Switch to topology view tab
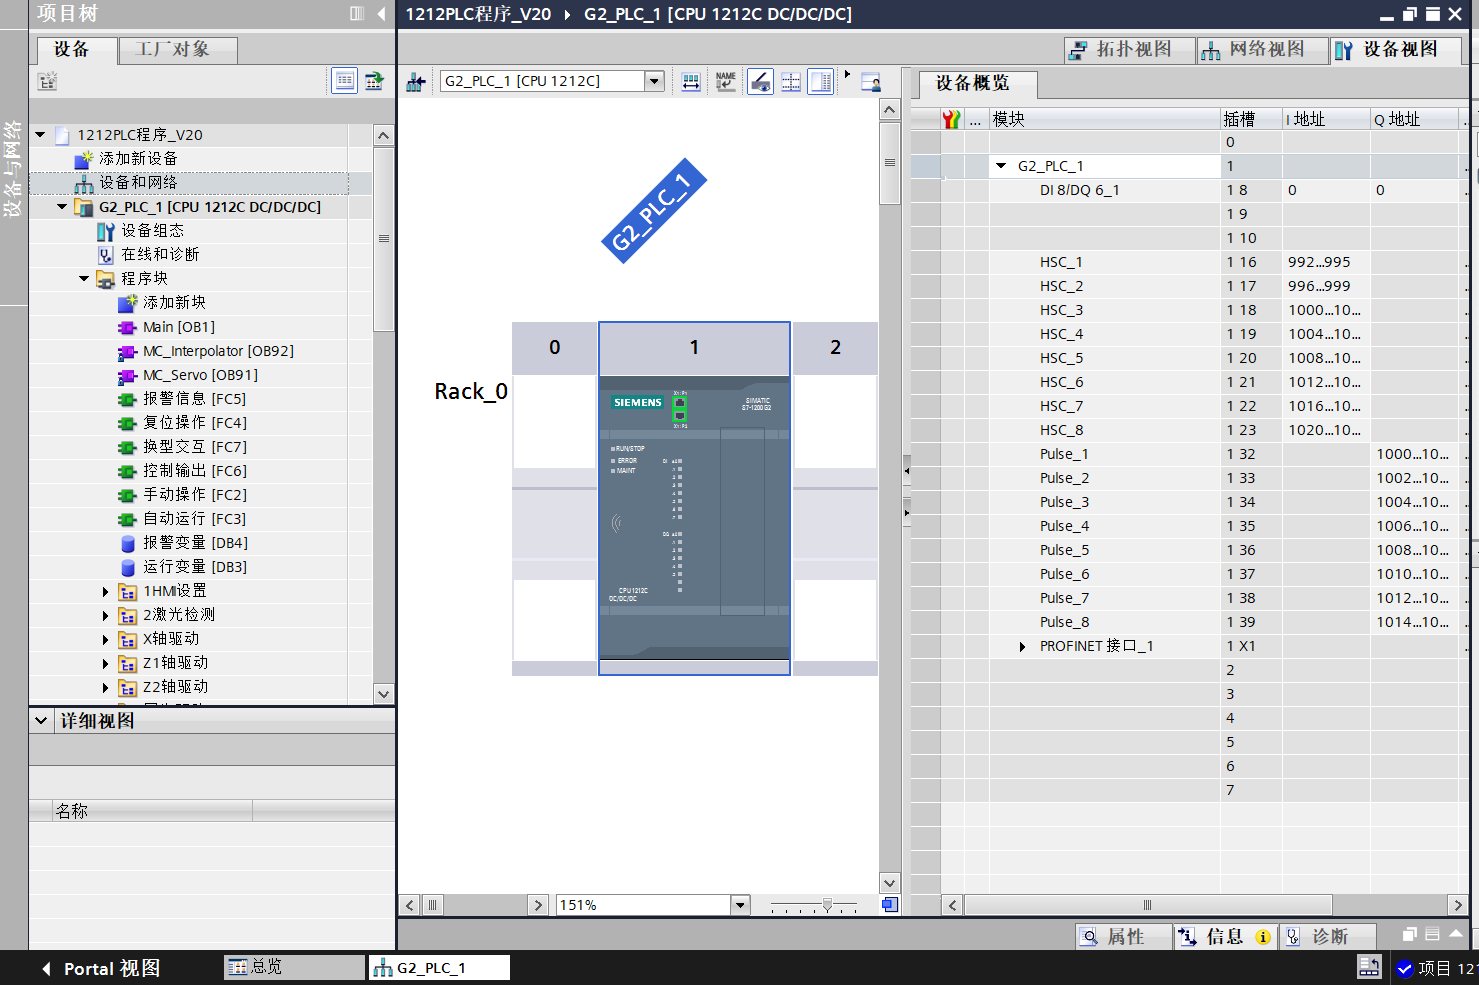This screenshot has height=985, width=1479. click(x=1130, y=50)
